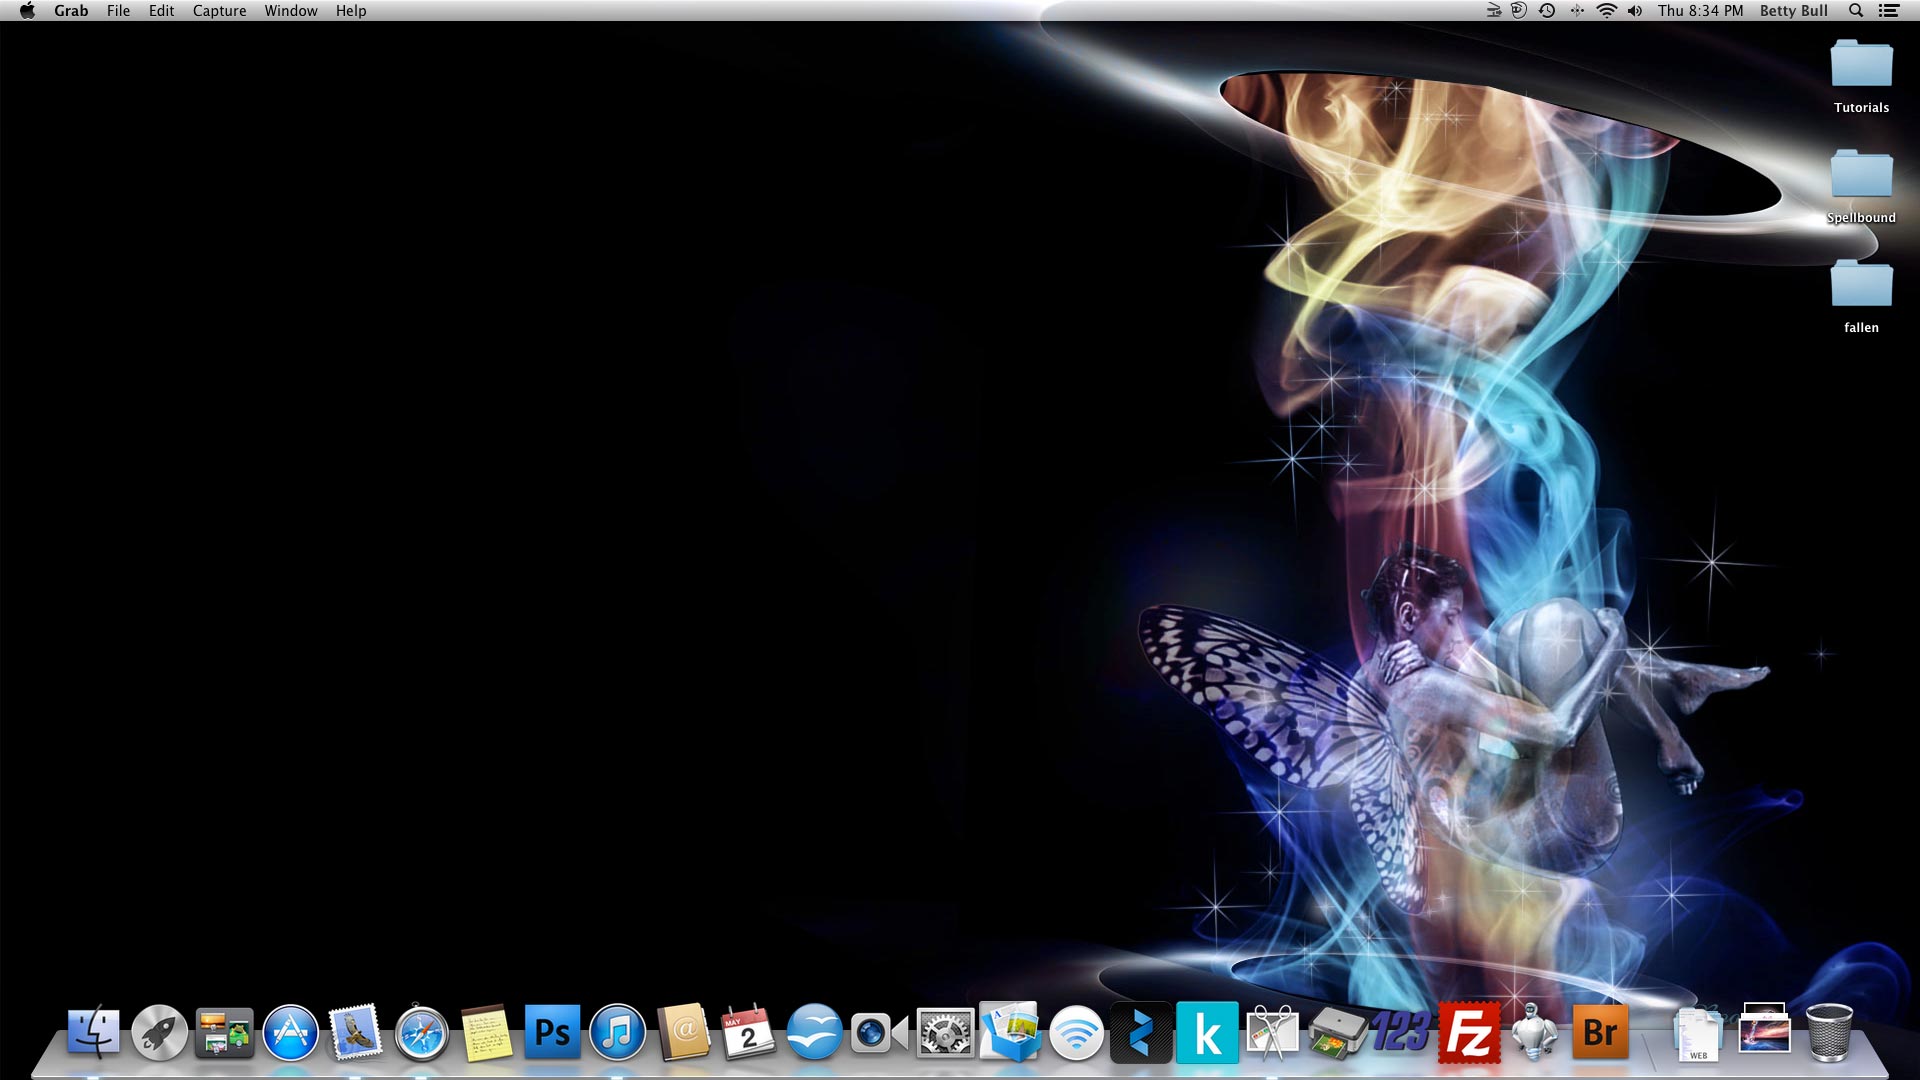
Task: Open the Edit menu
Action: coord(161,11)
